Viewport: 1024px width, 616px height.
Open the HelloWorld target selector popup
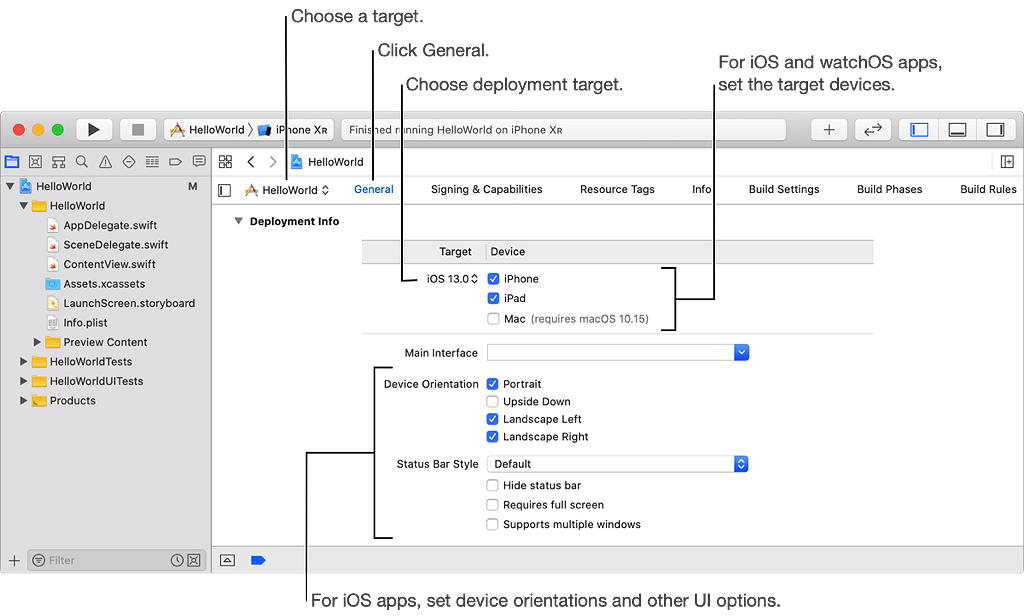click(x=287, y=190)
